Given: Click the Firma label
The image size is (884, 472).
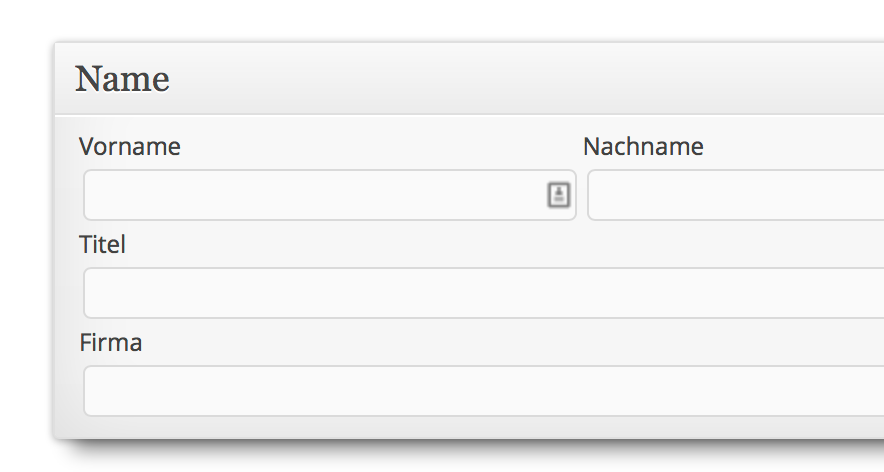Looking at the screenshot, I should pyautogui.click(x=110, y=342).
